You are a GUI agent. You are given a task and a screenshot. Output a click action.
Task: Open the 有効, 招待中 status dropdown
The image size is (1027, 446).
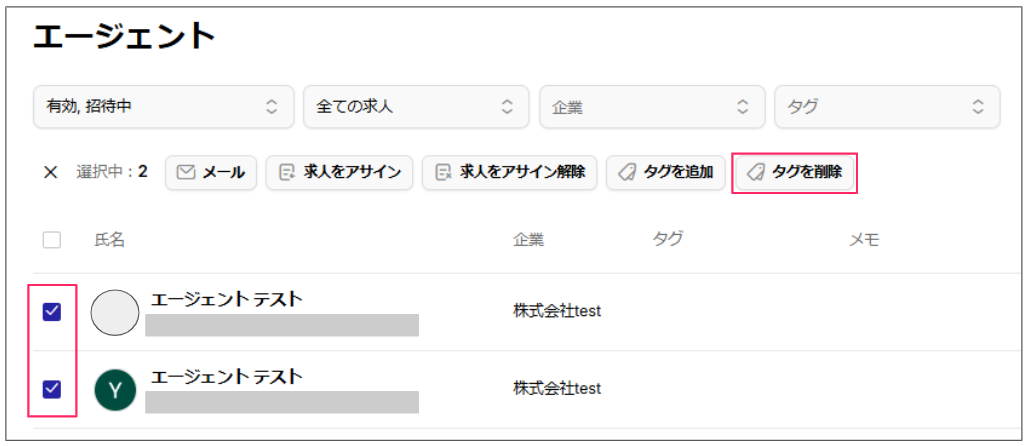[x=163, y=107]
